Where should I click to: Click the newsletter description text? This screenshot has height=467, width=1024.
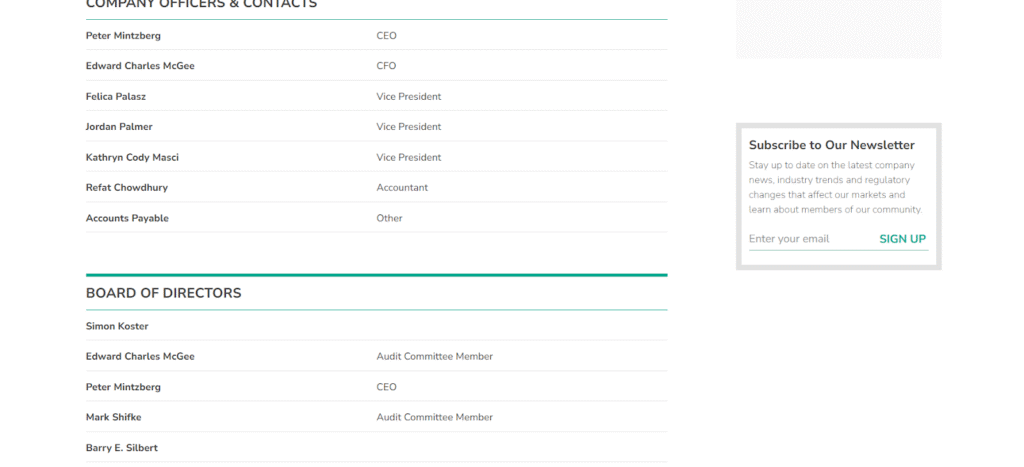point(835,187)
